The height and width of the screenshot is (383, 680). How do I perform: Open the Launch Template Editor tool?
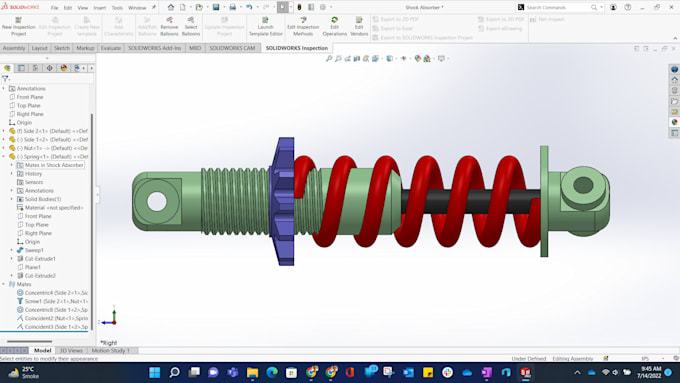pyautogui.click(x=265, y=27)
